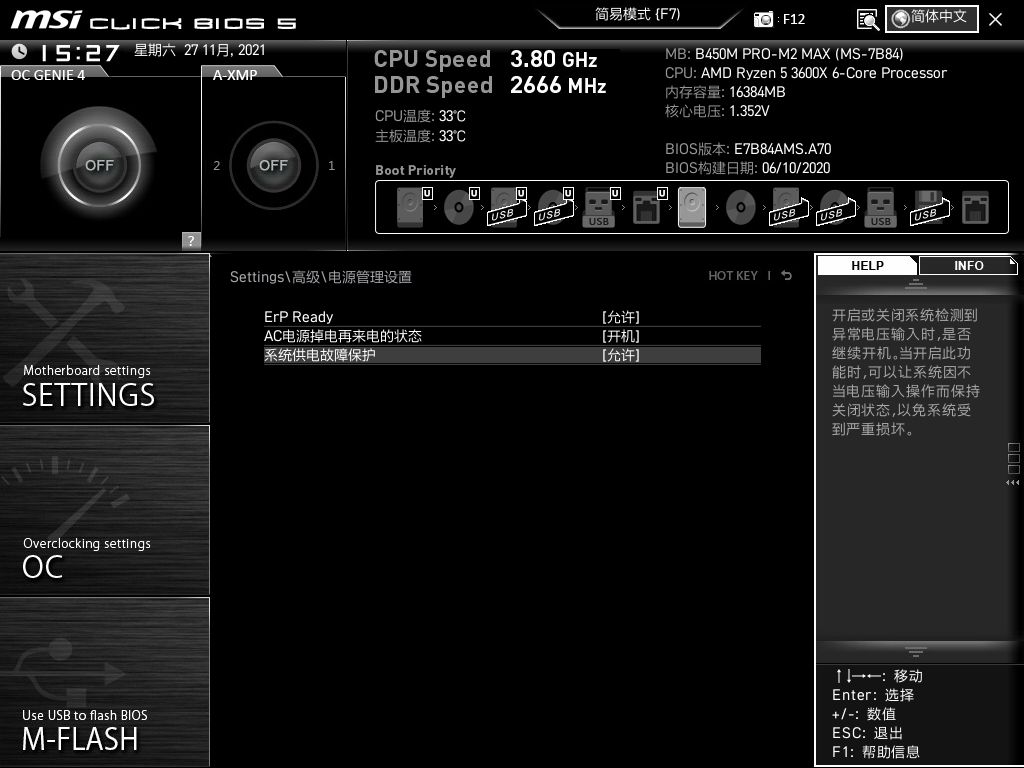
Task: Click the '+/-: 数值' key hint
Action: (863, 714)
